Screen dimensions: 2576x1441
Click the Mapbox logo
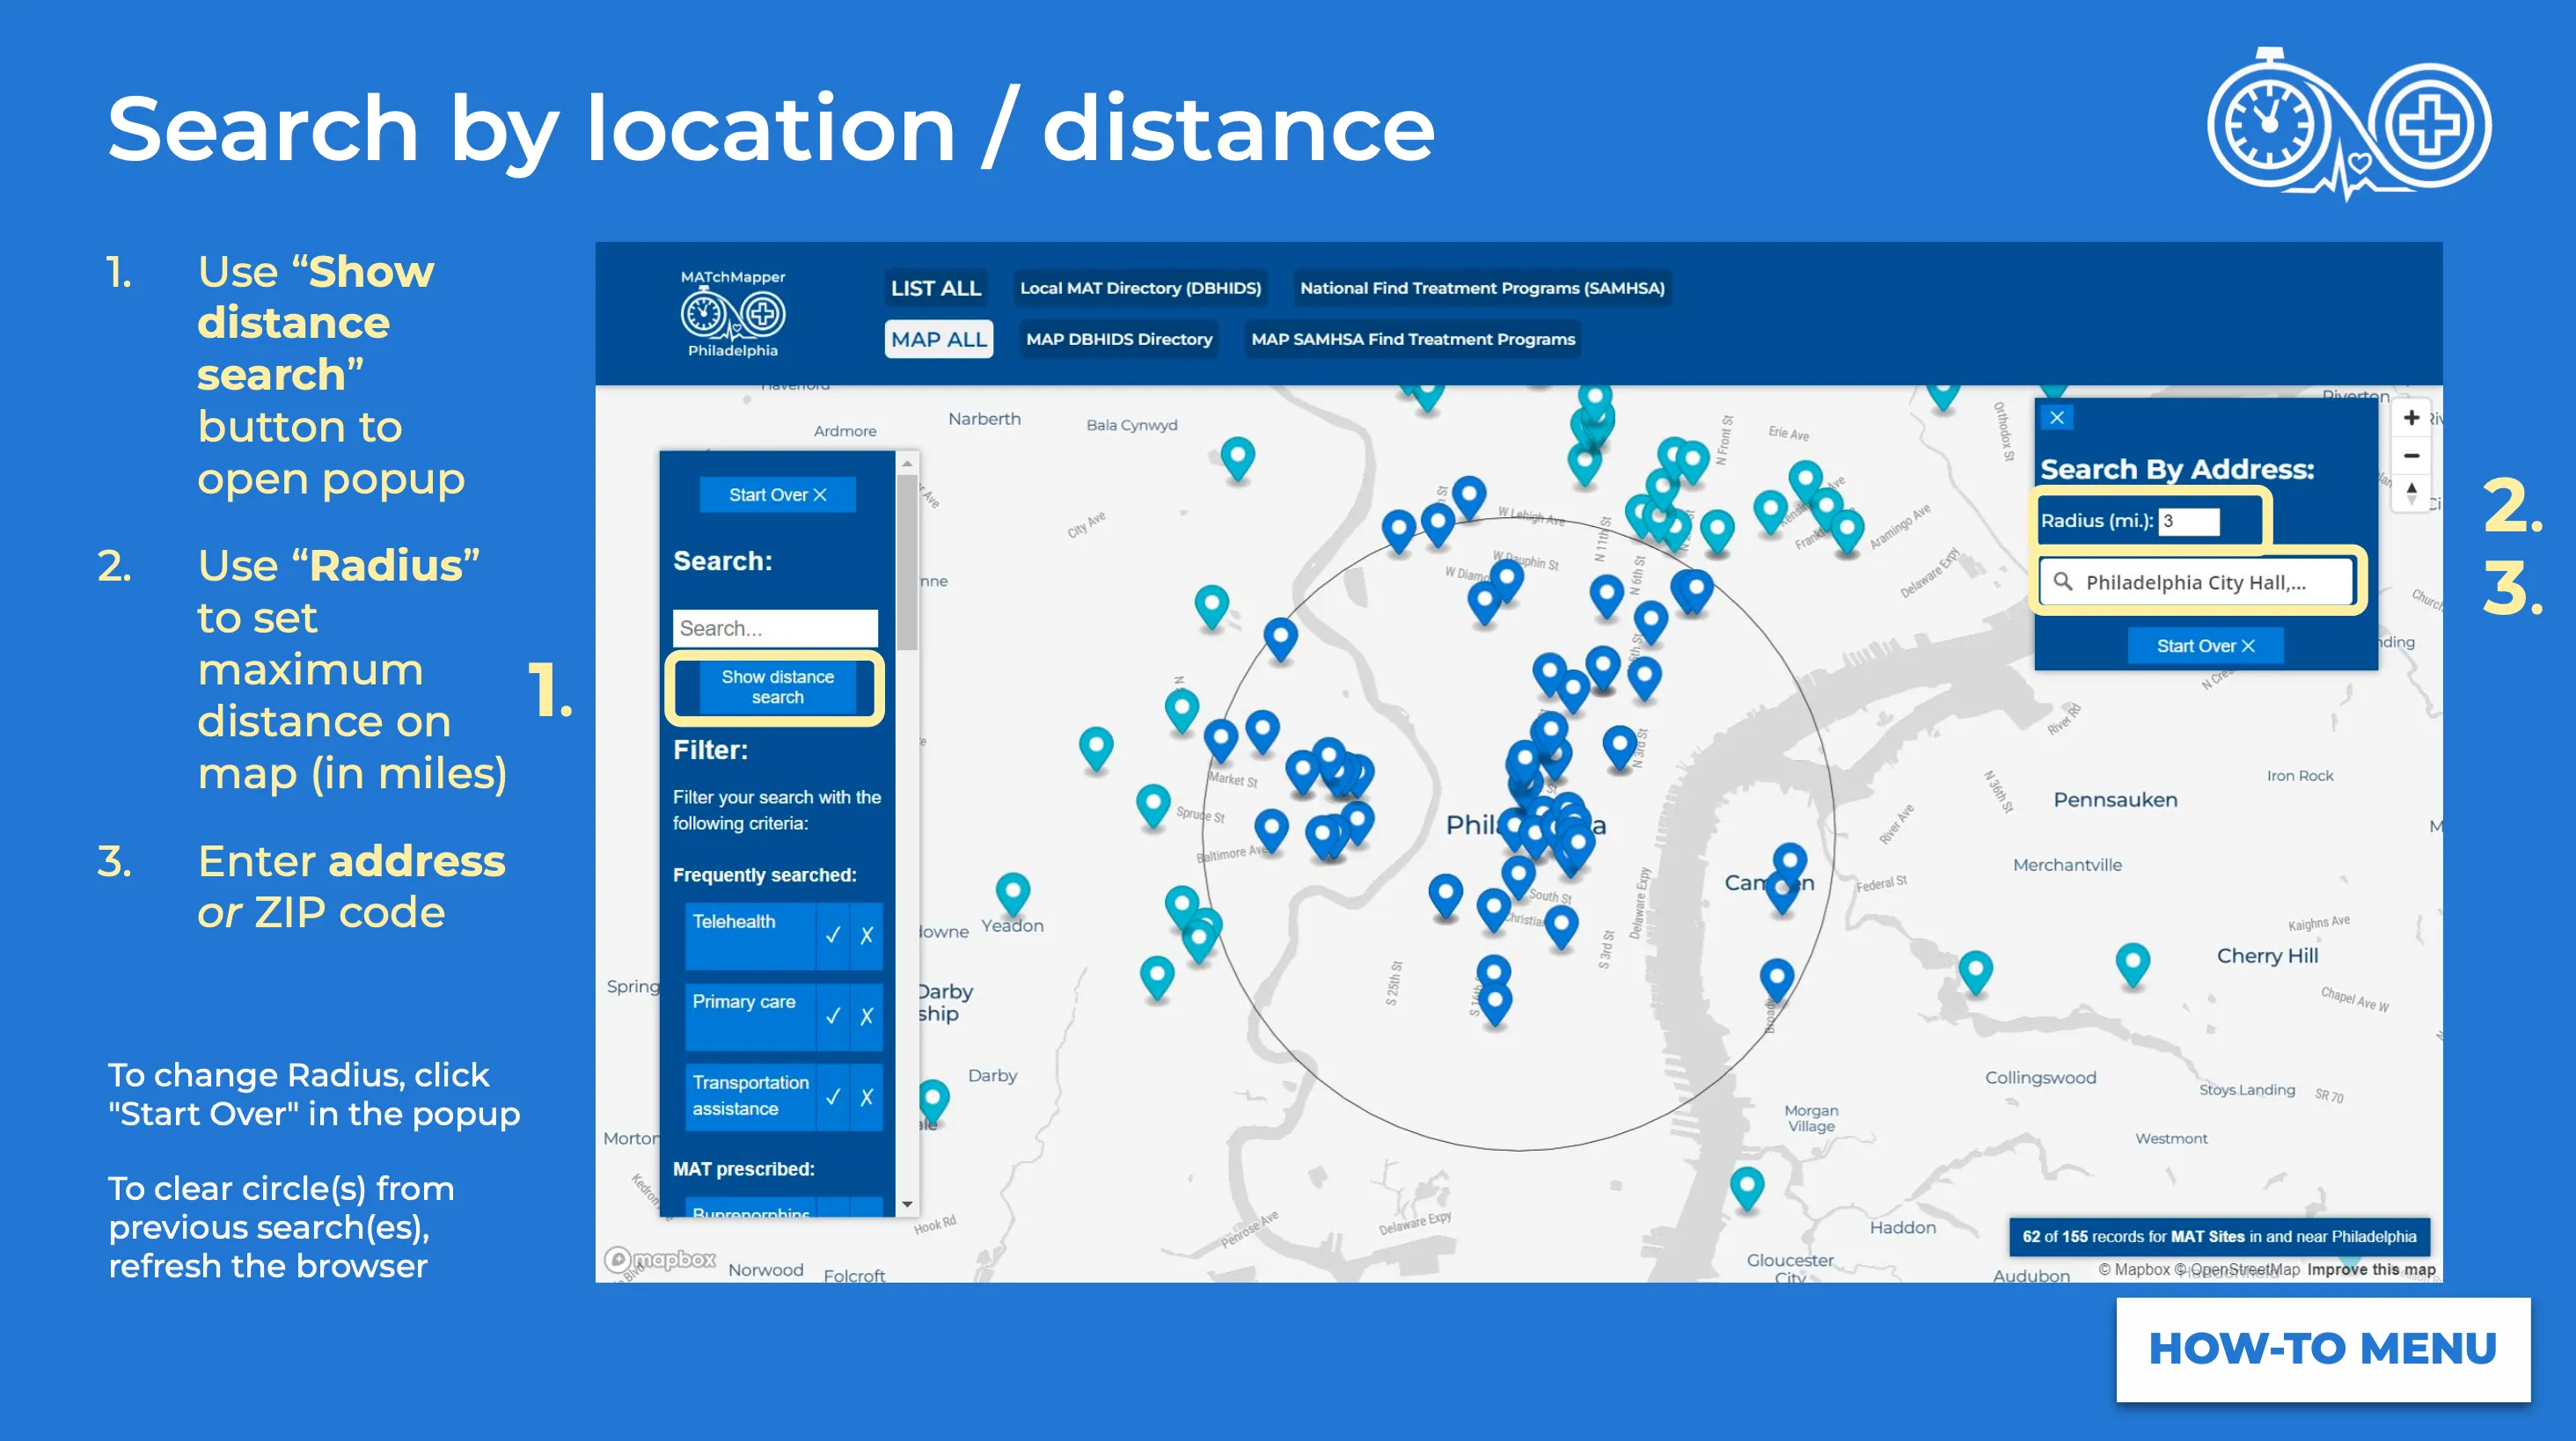coord(661,1259)
